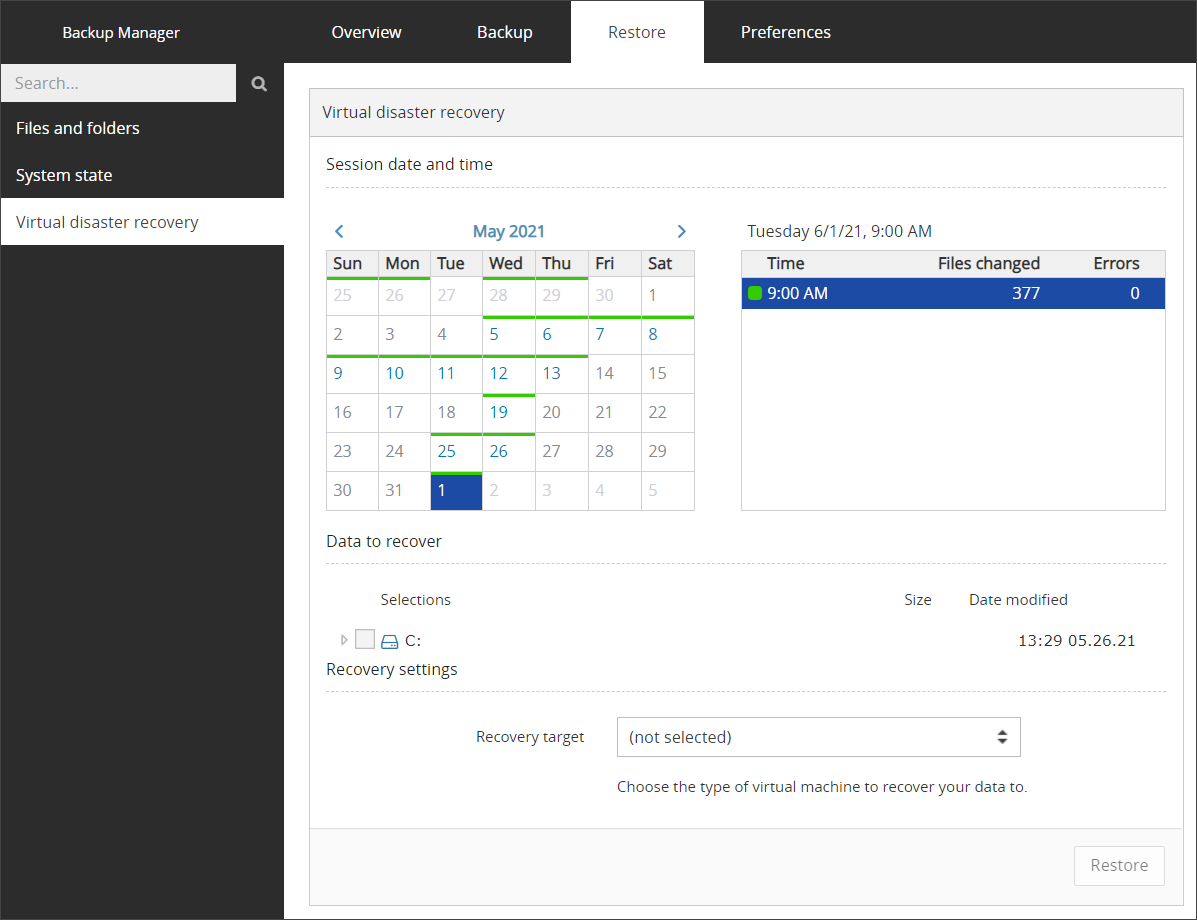Viewport: 1197px width, 920px height.
Task: Open the Recovery target dropdown
Action: click(x=818, y=737)
